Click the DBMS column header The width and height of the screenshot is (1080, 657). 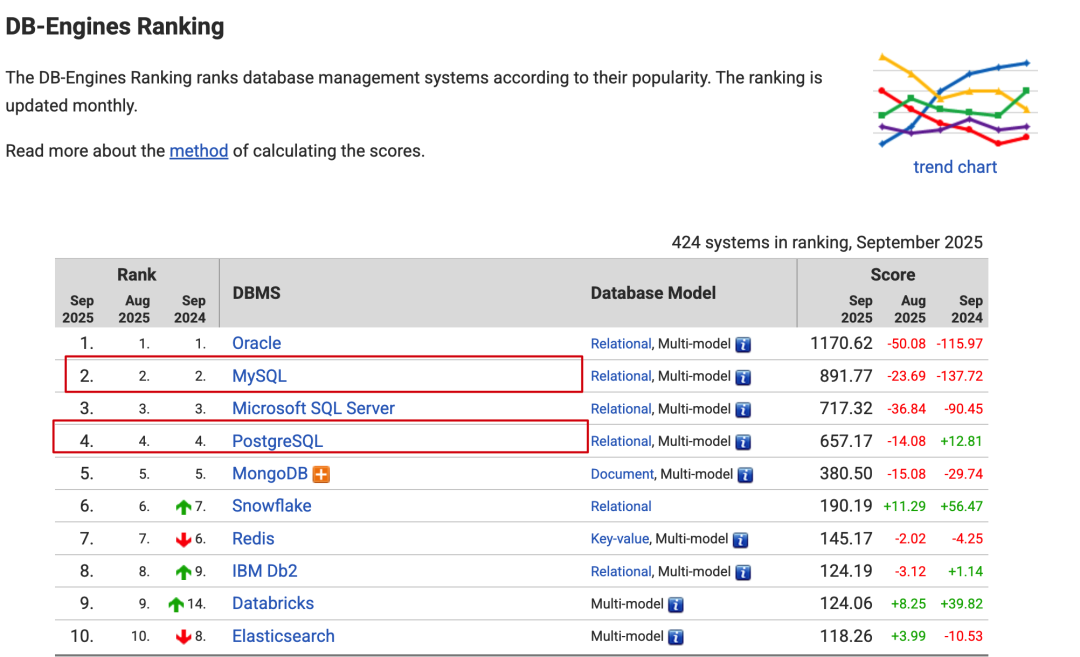click(256, 293)
